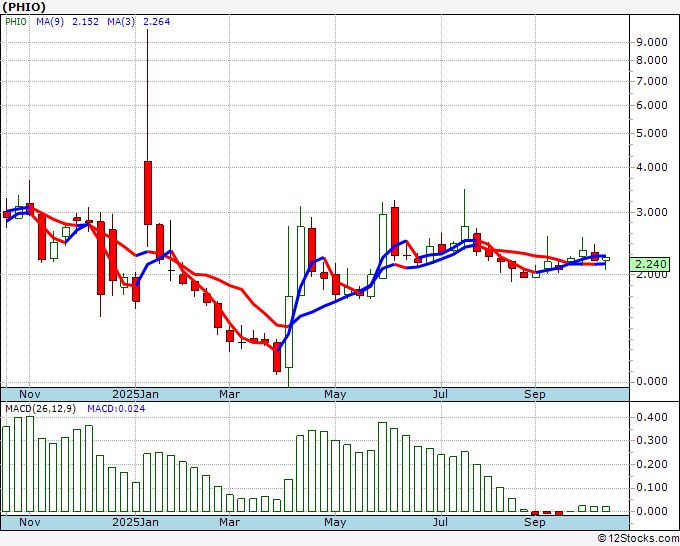Click the Jul marker on price chart axis
Screen dimensions: 680x546
[439, 394]
